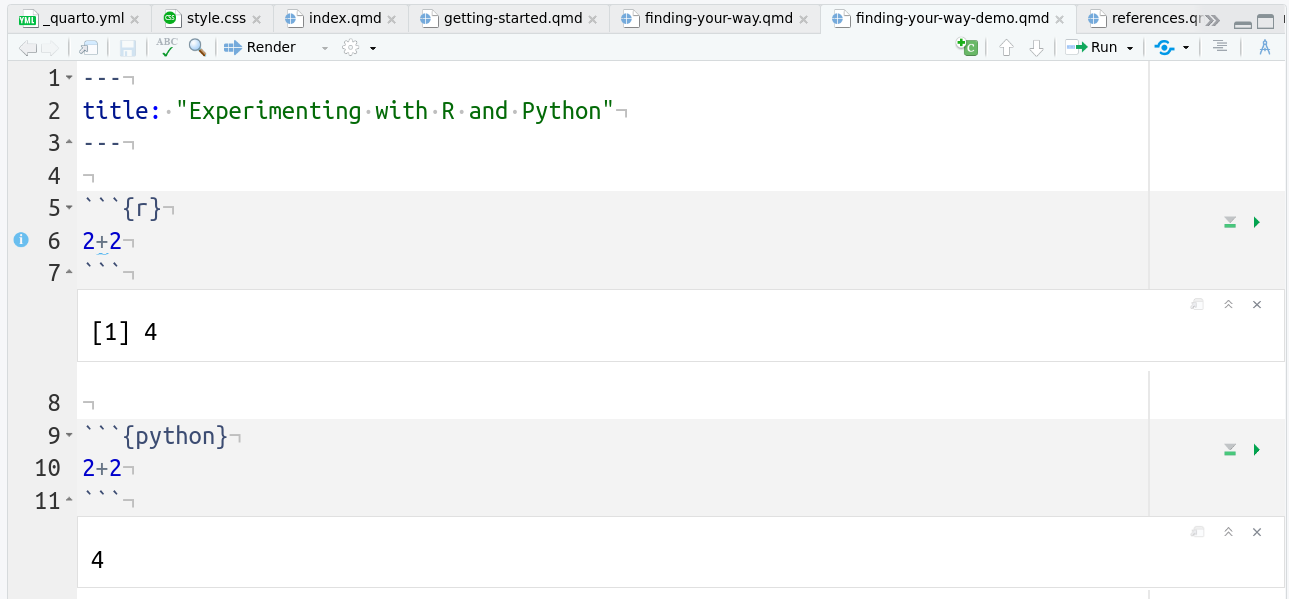Close the style.css tab
This screenshot has width=1289, height=599.
(257, 19)
